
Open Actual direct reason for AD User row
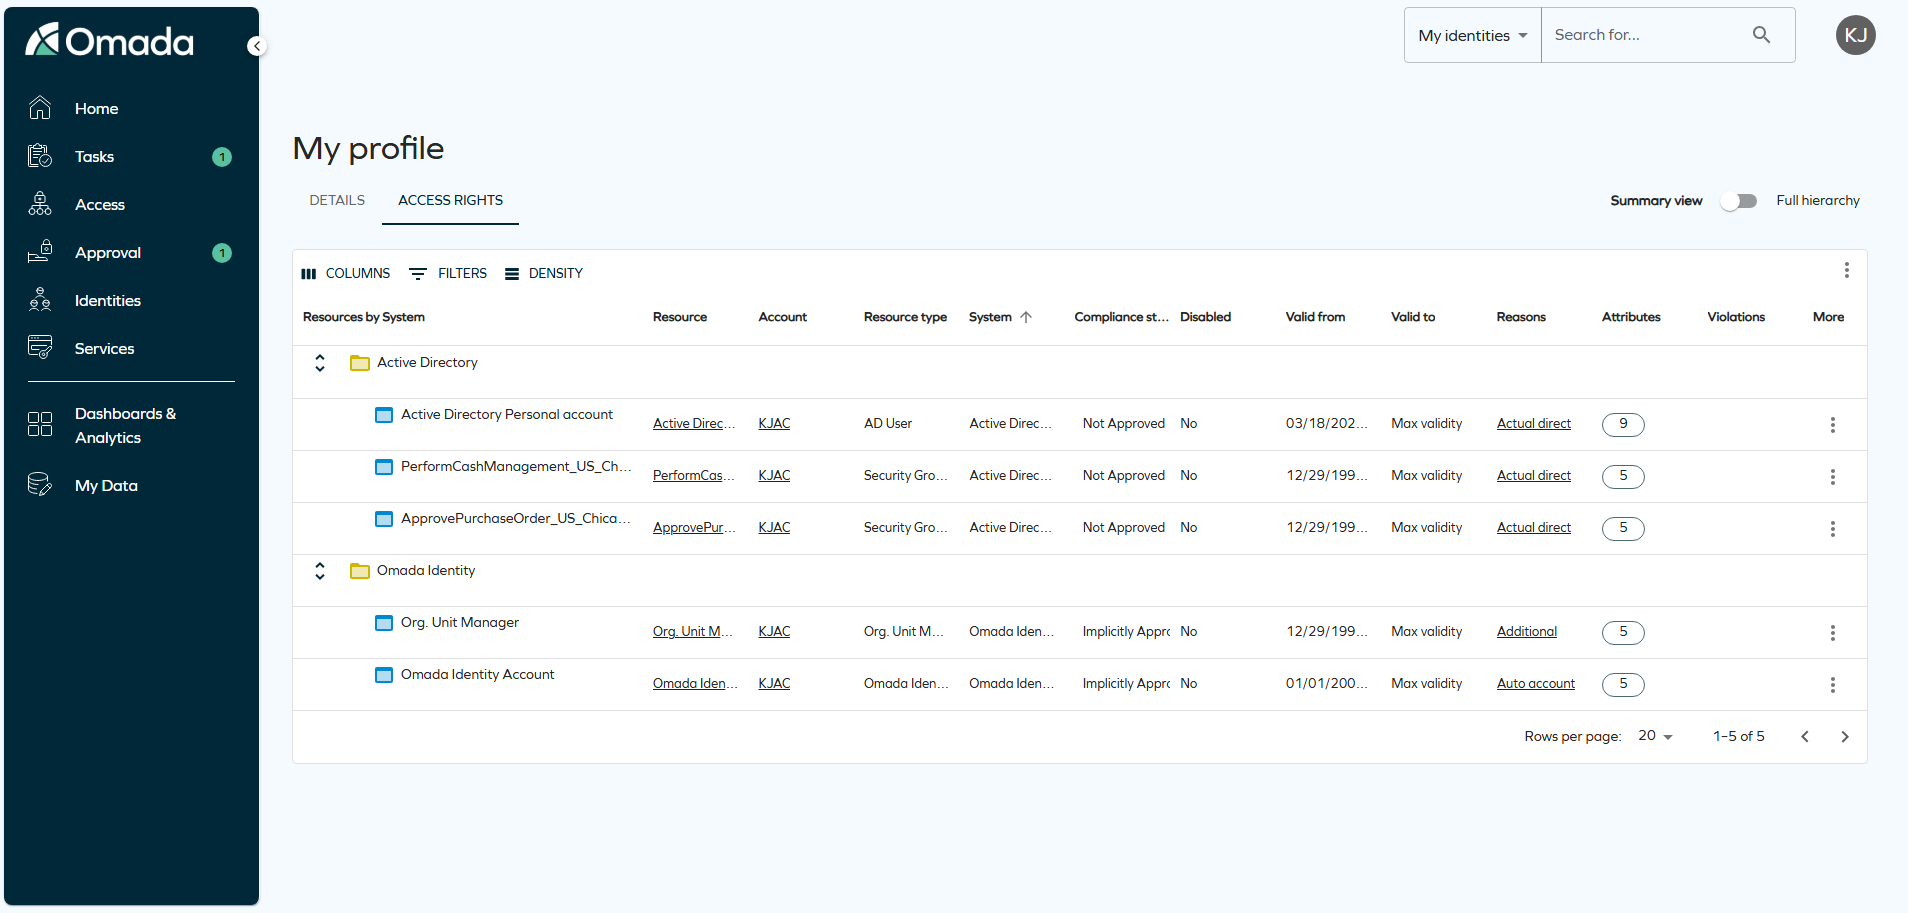1534,424
